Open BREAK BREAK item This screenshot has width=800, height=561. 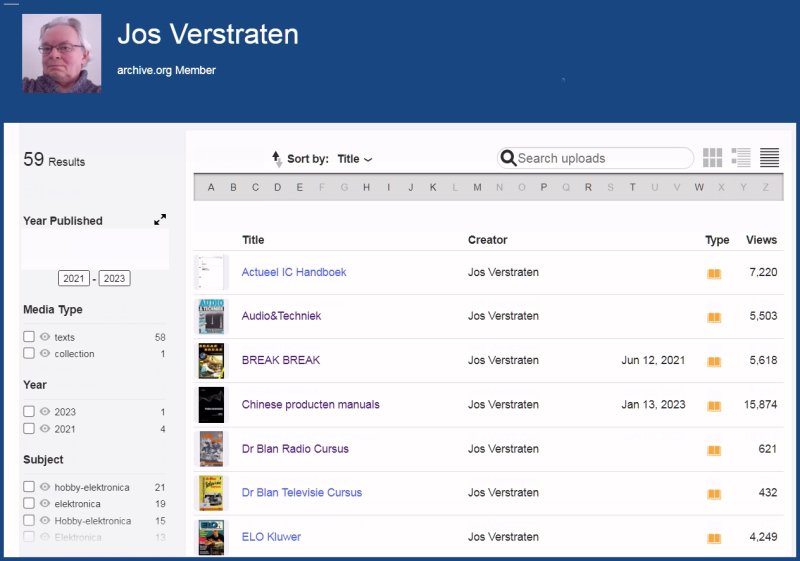pyautogui.click(x=281, y=360)
